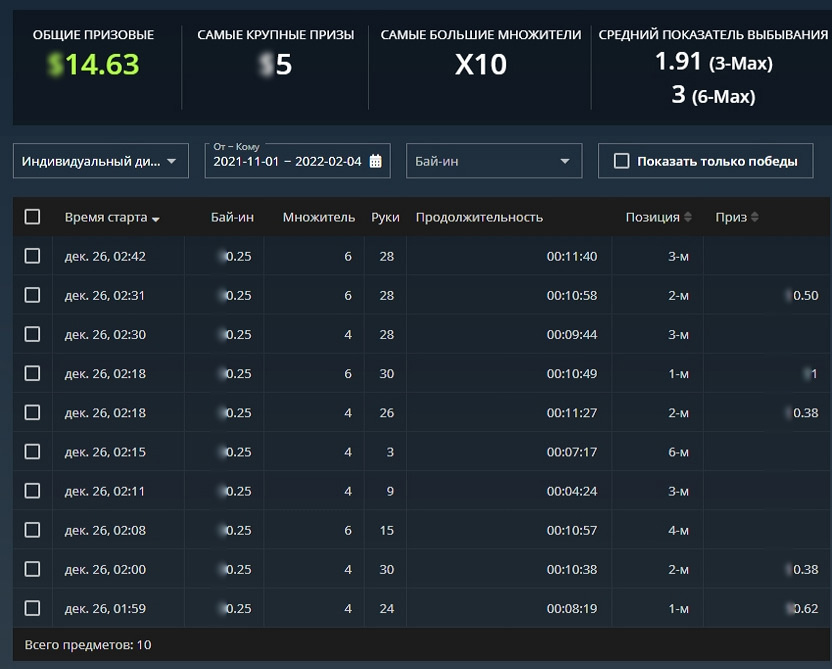Click the Бай-ин column header in table
This screenshot has height=669, width=832.
[x=232, y=217]
